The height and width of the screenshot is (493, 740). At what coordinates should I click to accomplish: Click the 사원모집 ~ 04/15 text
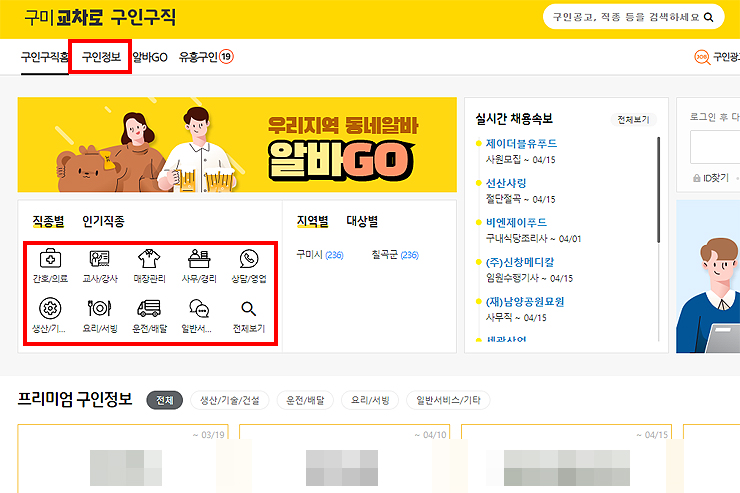521,160
